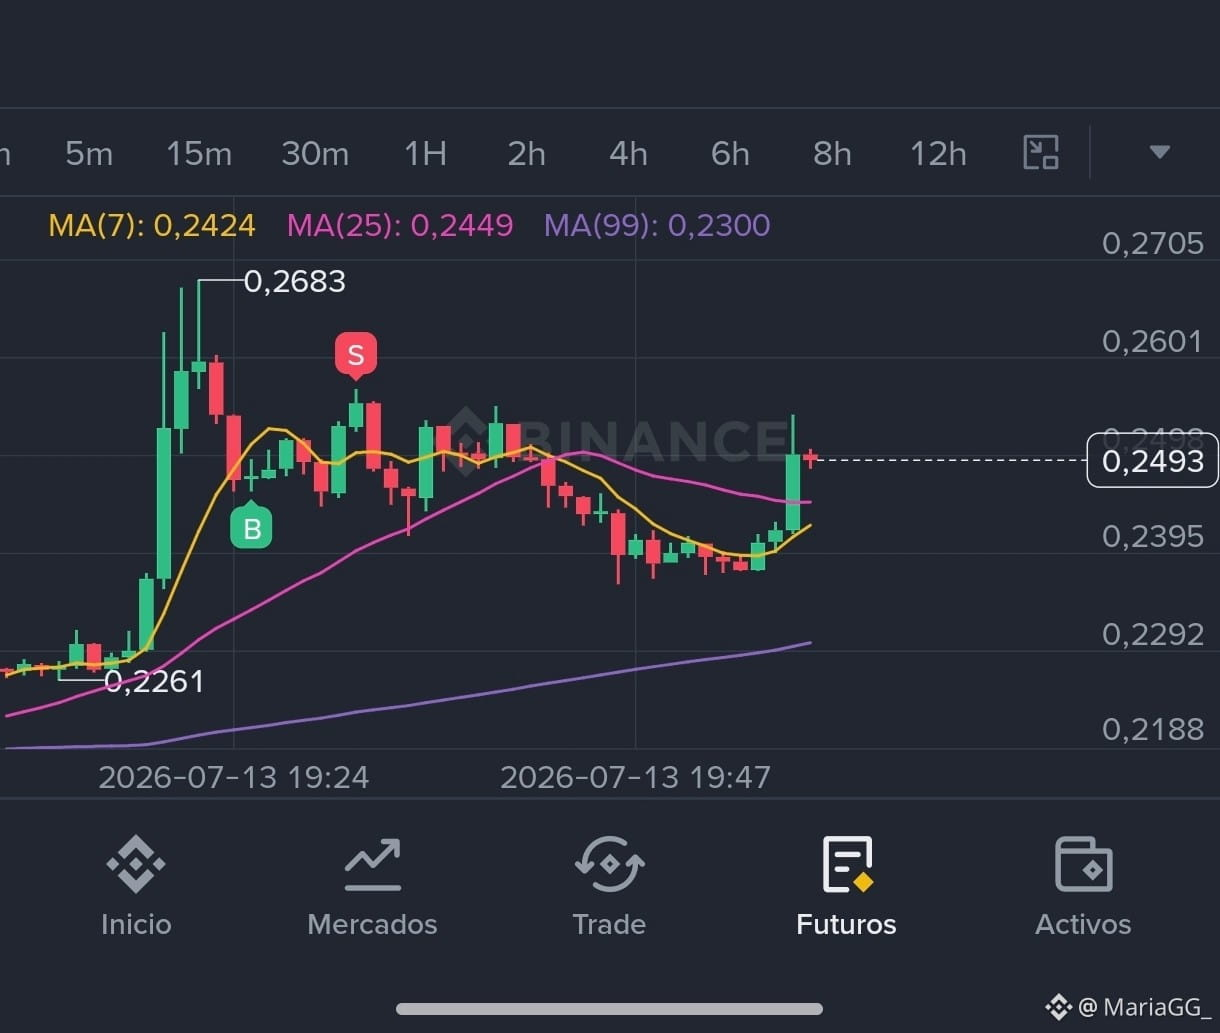Choose the 6h timeframe

click(x=730, y=154)
